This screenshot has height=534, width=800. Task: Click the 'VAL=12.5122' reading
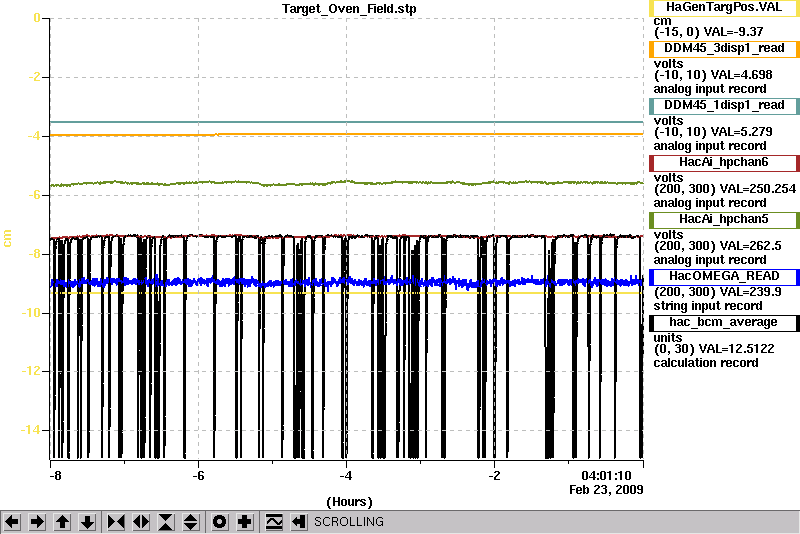coord(736,349)
